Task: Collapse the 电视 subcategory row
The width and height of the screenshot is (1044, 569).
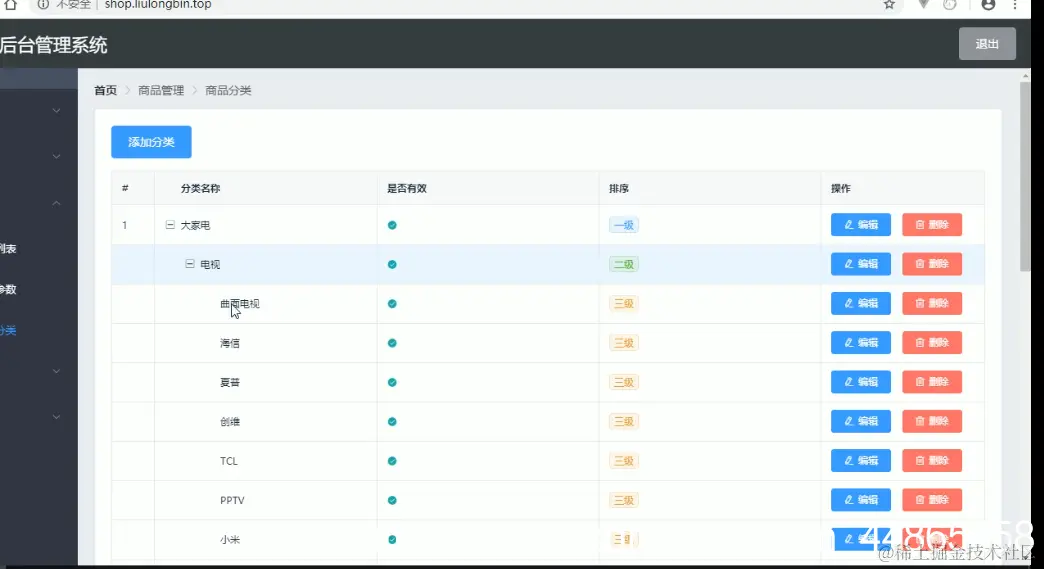Action: tap(190, 264)
